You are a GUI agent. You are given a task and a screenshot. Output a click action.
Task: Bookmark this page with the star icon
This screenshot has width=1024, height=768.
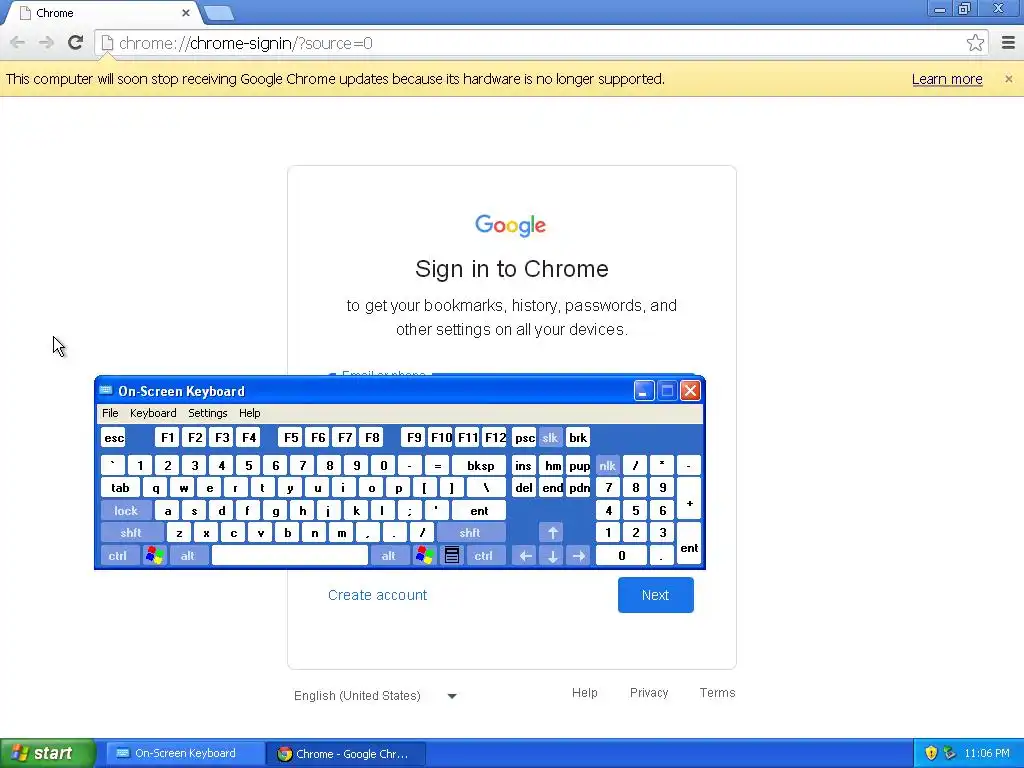point(975,43)
